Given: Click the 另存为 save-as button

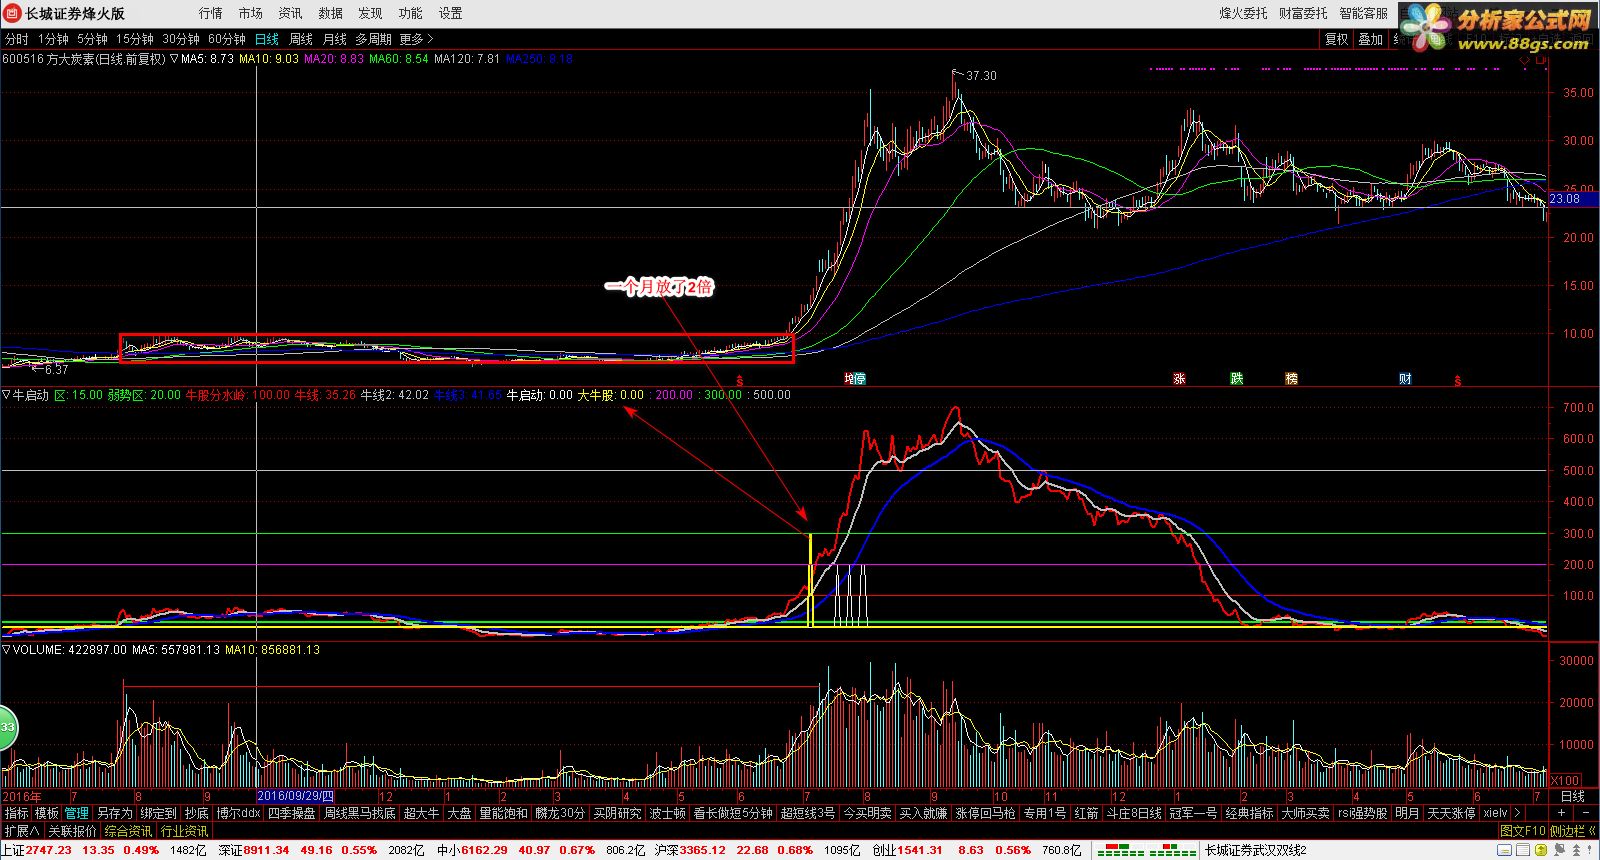Looking at the screenshot, I should (x=115, y=813).
